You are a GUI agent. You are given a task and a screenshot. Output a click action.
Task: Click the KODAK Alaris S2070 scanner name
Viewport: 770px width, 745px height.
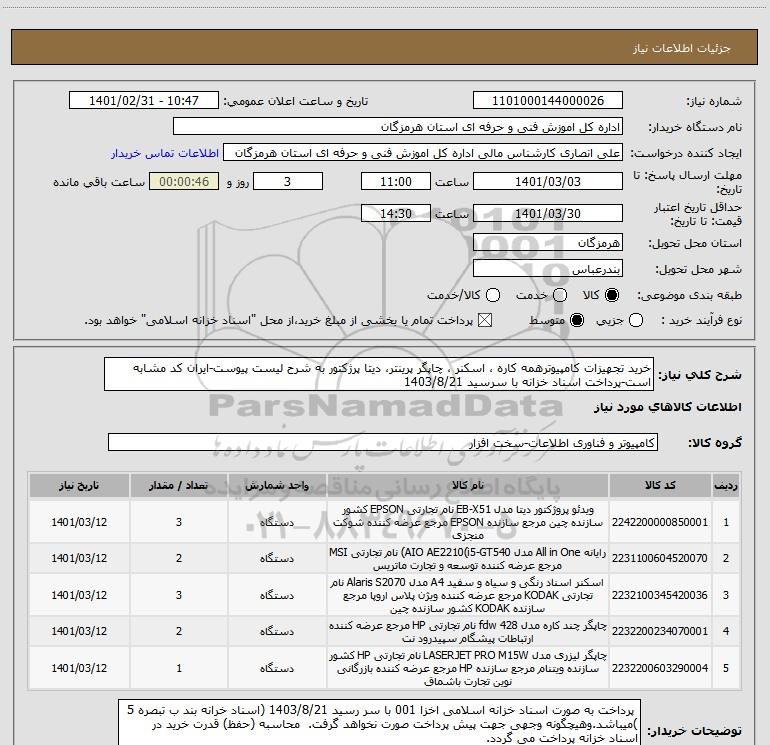coord(468,595)
